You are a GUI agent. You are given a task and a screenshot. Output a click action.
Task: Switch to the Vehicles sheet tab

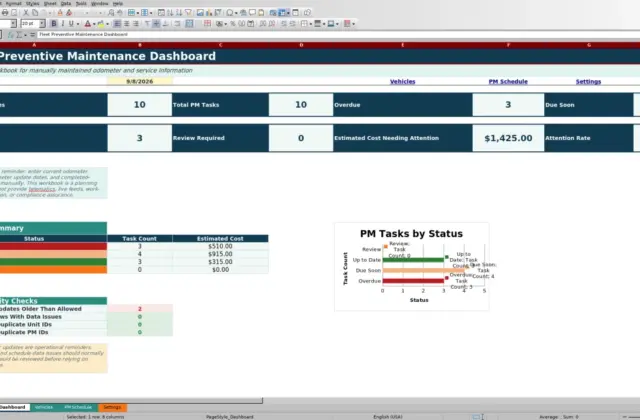[x=43, y=407]
